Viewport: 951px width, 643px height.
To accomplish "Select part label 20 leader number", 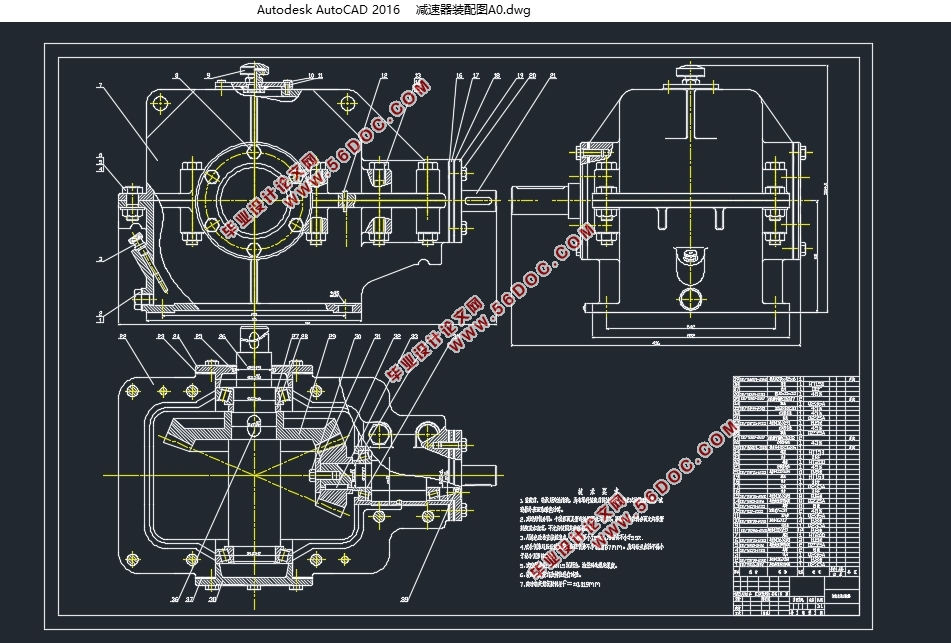I will coord(533,76).
